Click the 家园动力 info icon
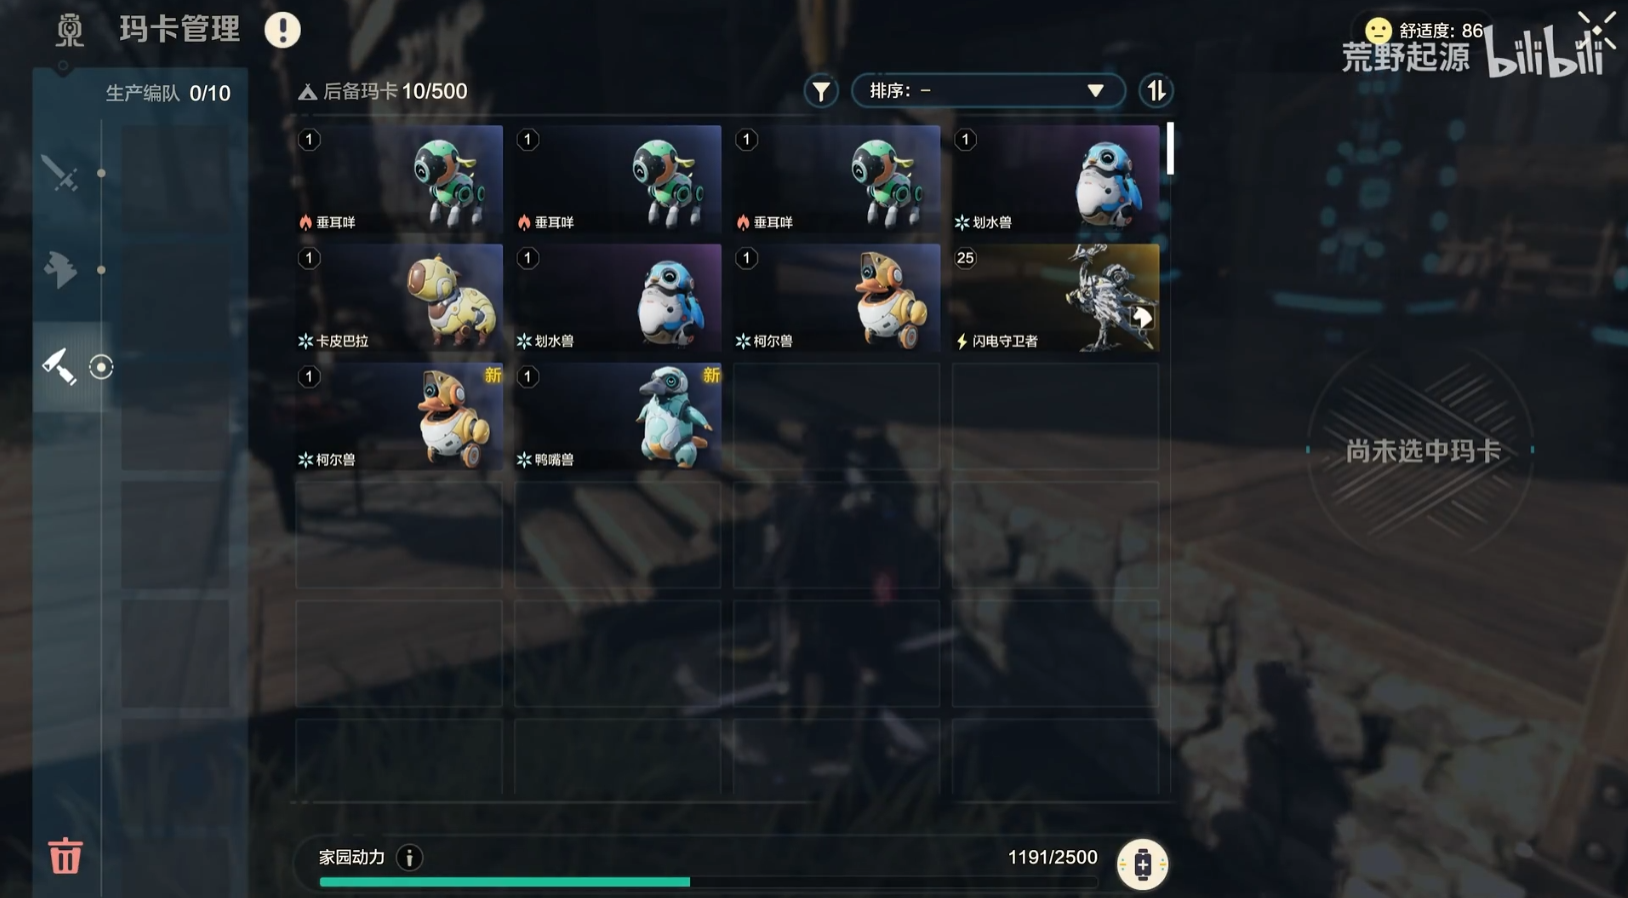 (409, 857)
